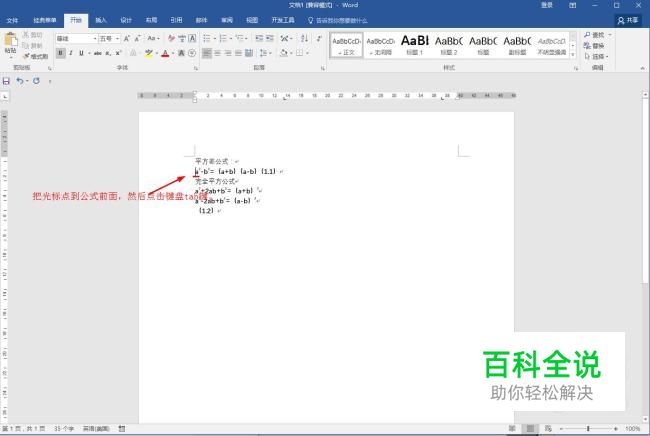Click the multilevel list icon
This screenshot has height=436, width=650.
coord(239,39)
